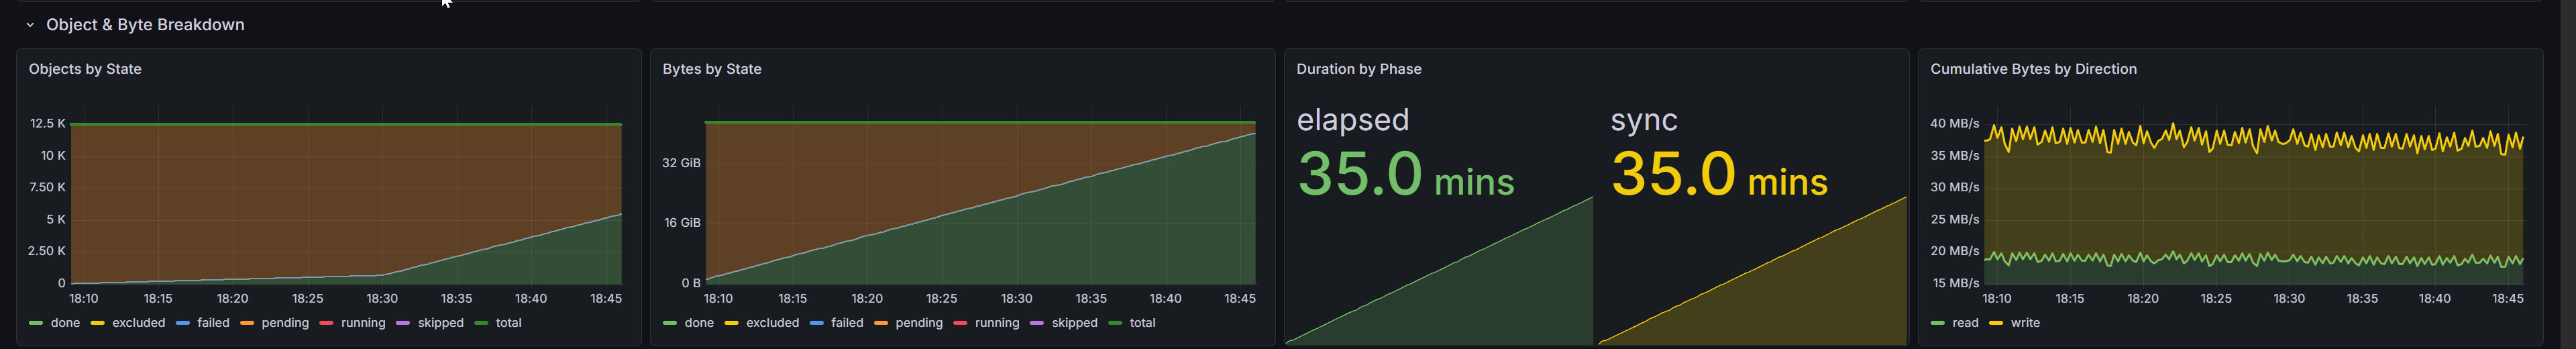Screen dimensions: 2576x349
Task: Click yellow color swatch beside 'write' legend
Action: (x=1996, y=323)
